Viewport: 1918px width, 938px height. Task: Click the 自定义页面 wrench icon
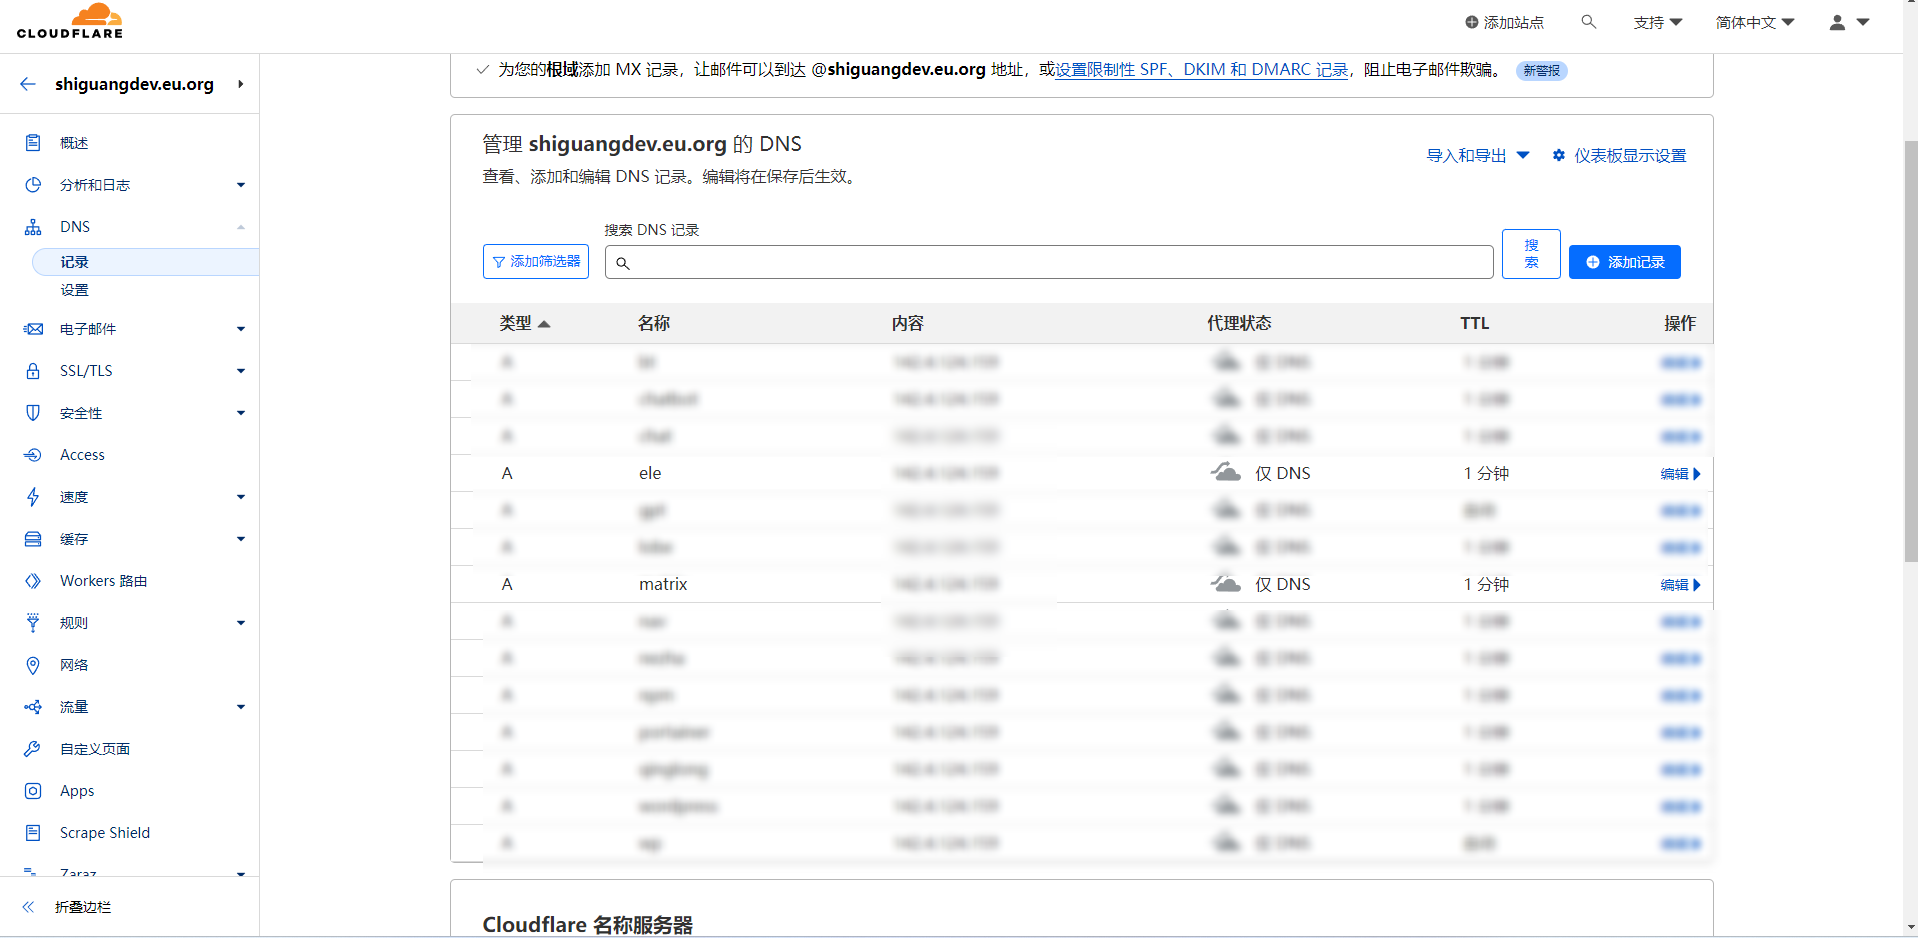point(33,749)
